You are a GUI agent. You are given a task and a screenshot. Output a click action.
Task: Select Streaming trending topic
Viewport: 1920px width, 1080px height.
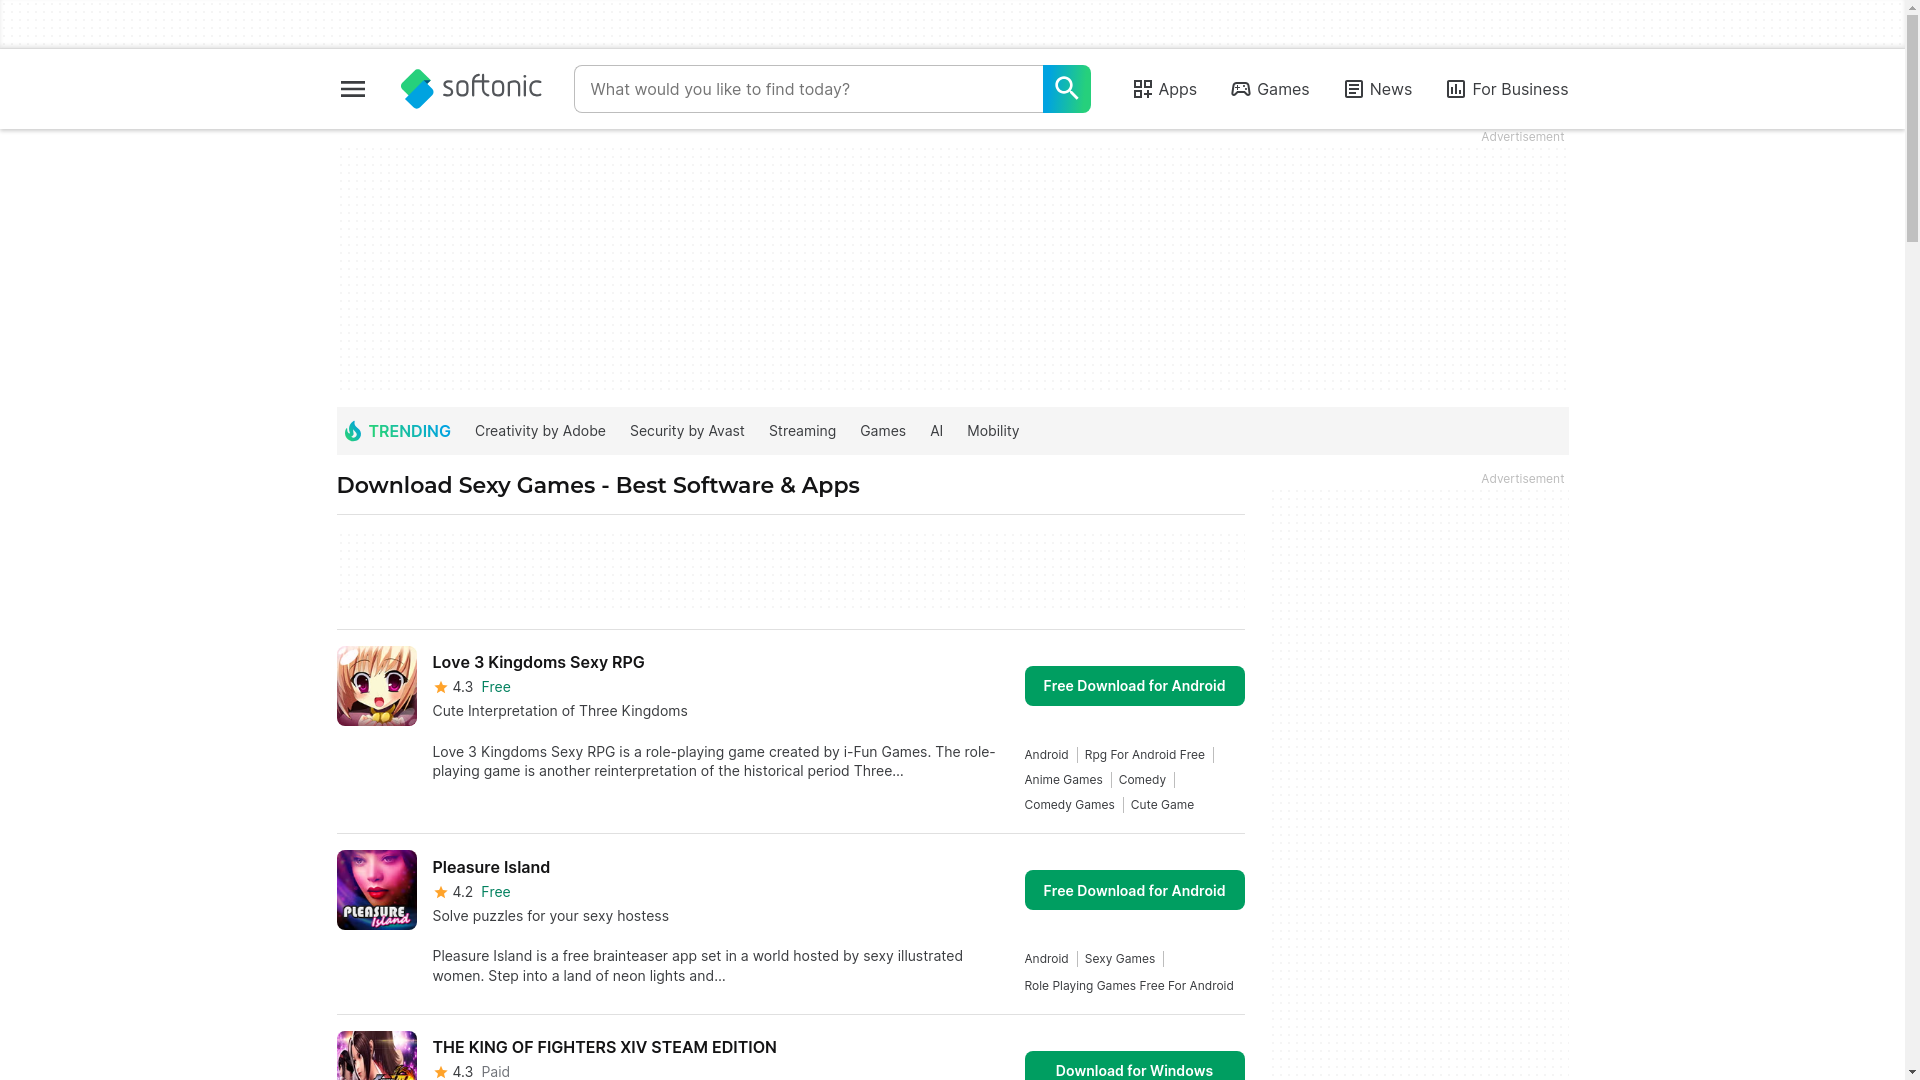tap(802, 431)
